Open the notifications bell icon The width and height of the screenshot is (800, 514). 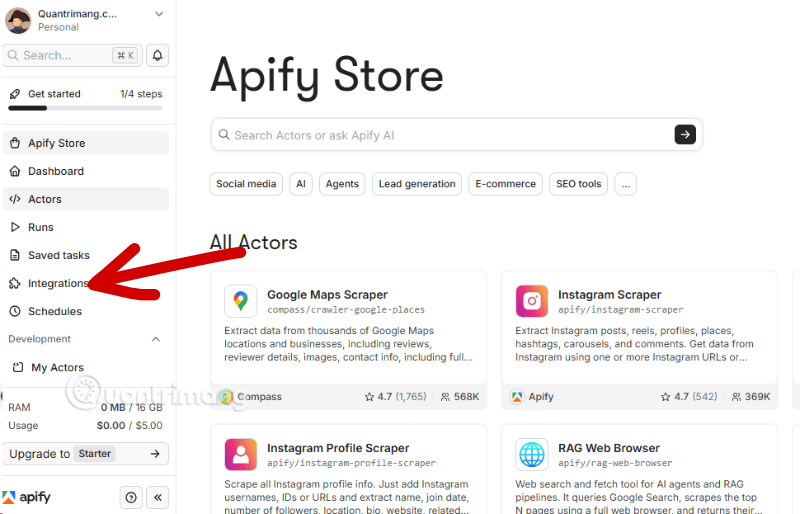coord(158,55)
